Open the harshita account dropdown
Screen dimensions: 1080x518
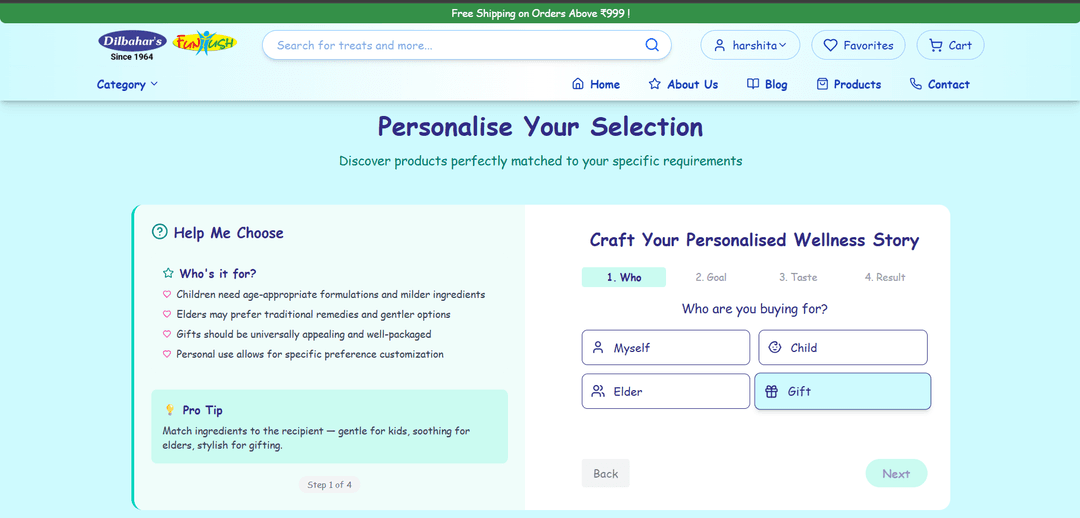click(x=749, y=45)
